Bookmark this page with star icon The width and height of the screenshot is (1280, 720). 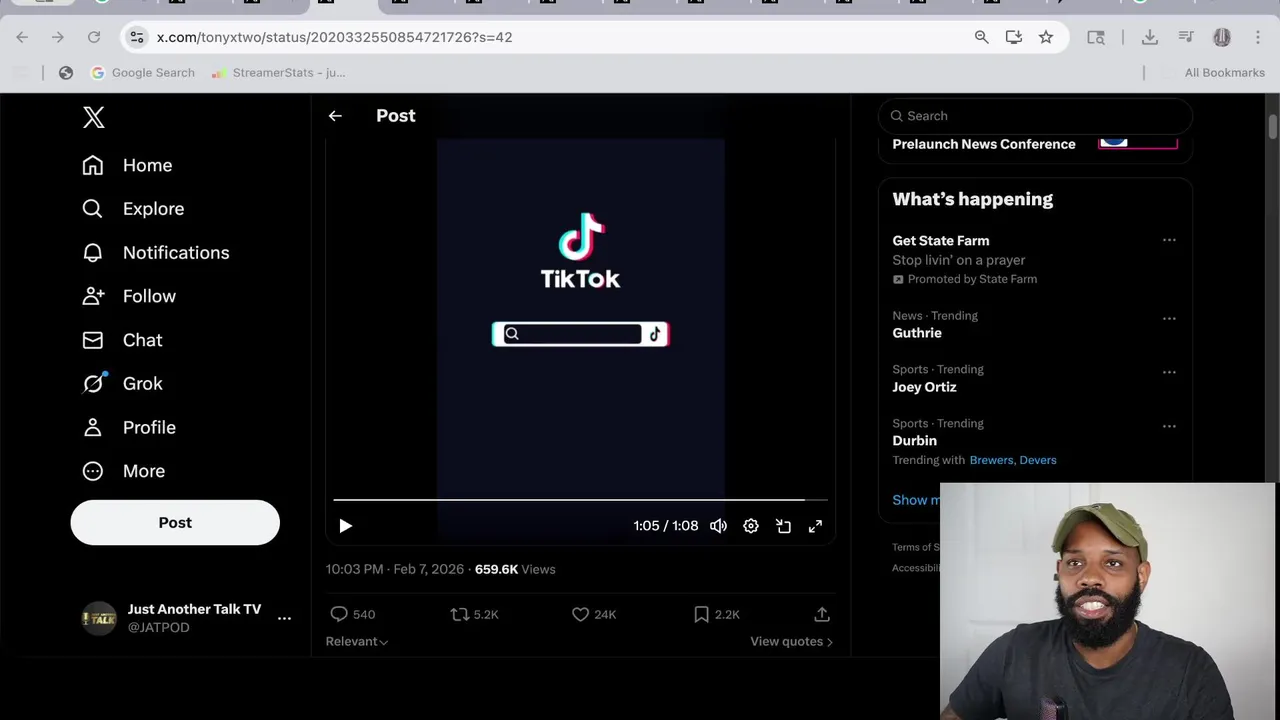(x=1046, y=37)
